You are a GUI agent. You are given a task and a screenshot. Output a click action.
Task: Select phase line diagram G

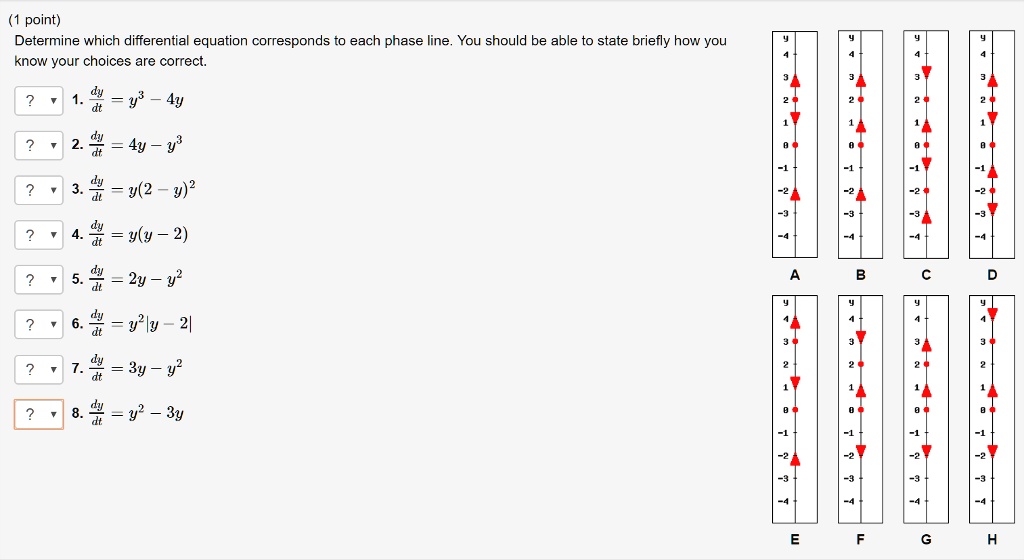pos(926,409)
